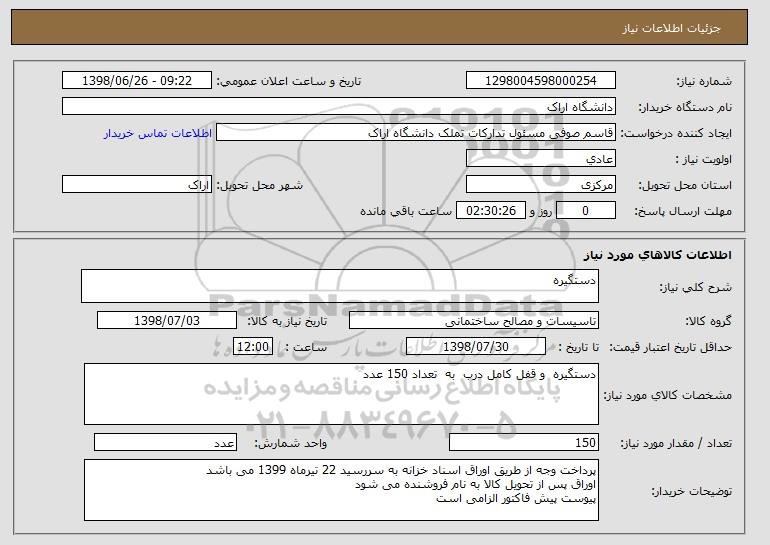This screenshot has height=545, width=770.
Task: Select the label توضیحات خریدار
Action: 691,491
